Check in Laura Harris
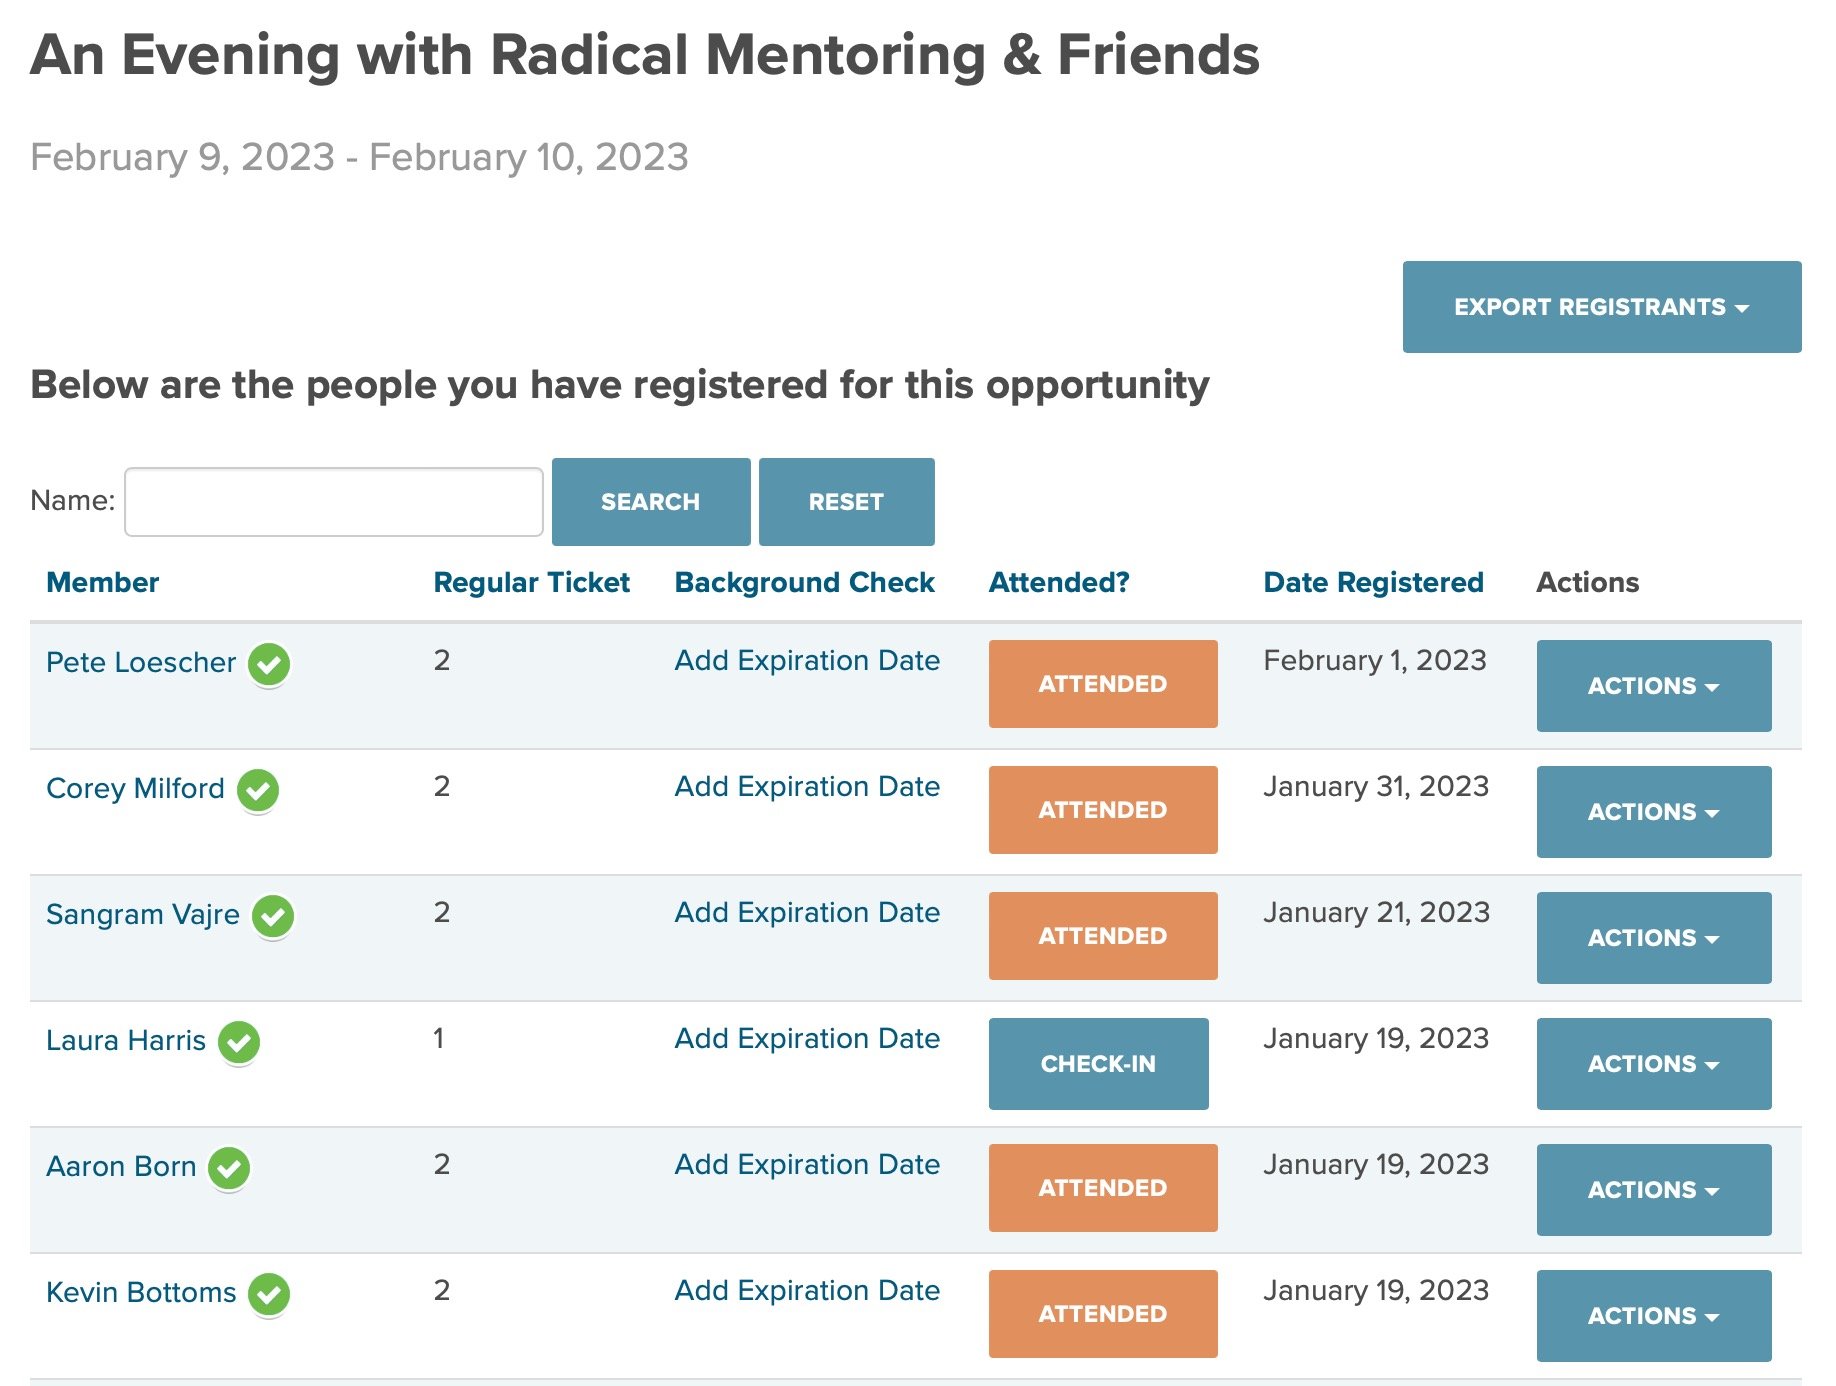Image resolution: width=1836 pixels, height=1386 pixels. [x=1098, y=1063]
